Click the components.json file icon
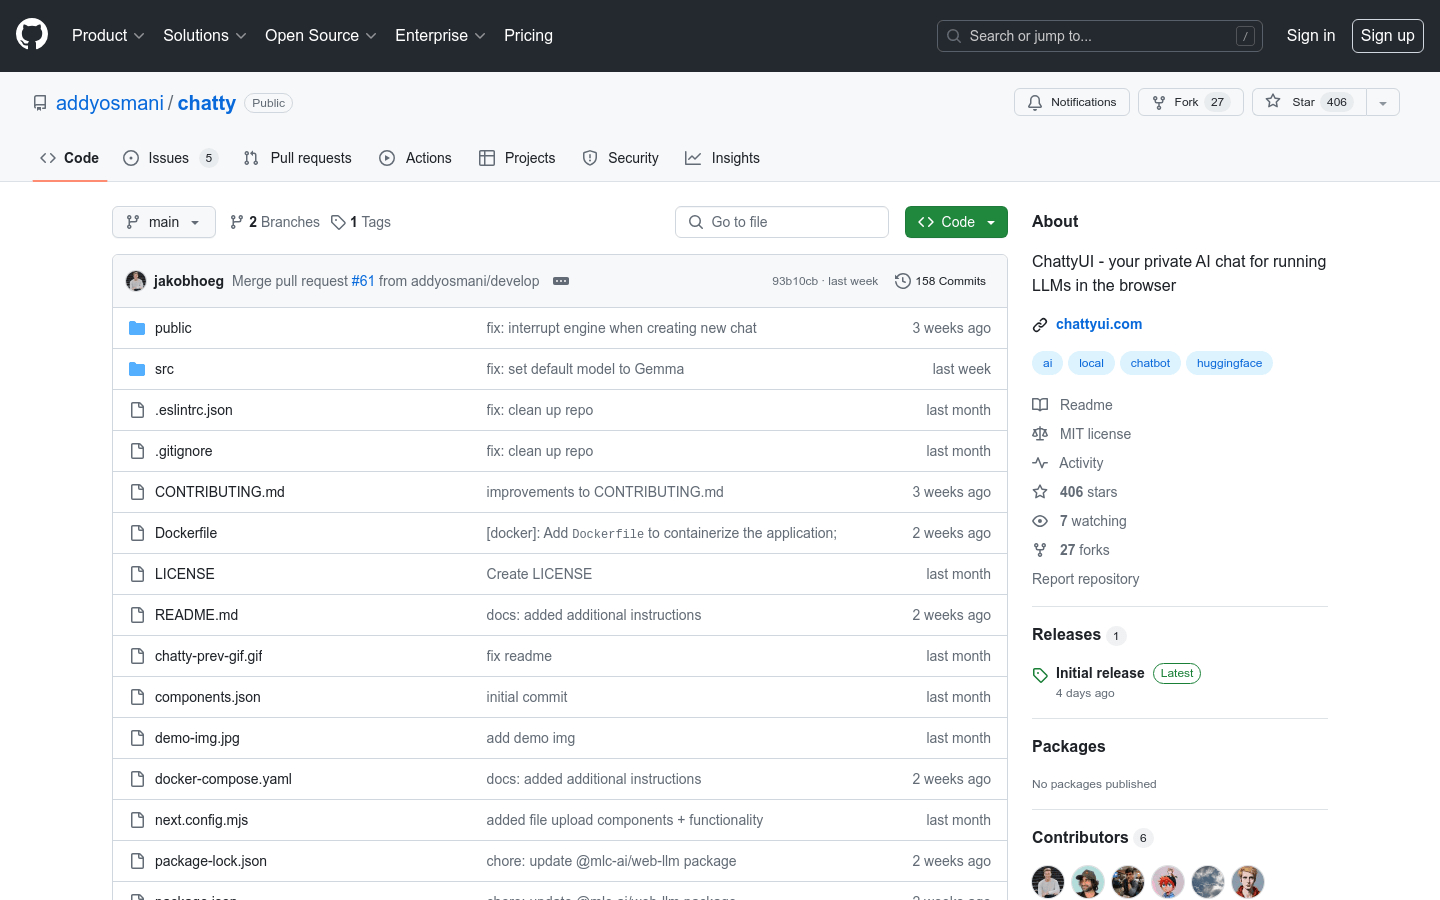The height and width of the screenshot is (900, 1440). click(x=137, y=697)
